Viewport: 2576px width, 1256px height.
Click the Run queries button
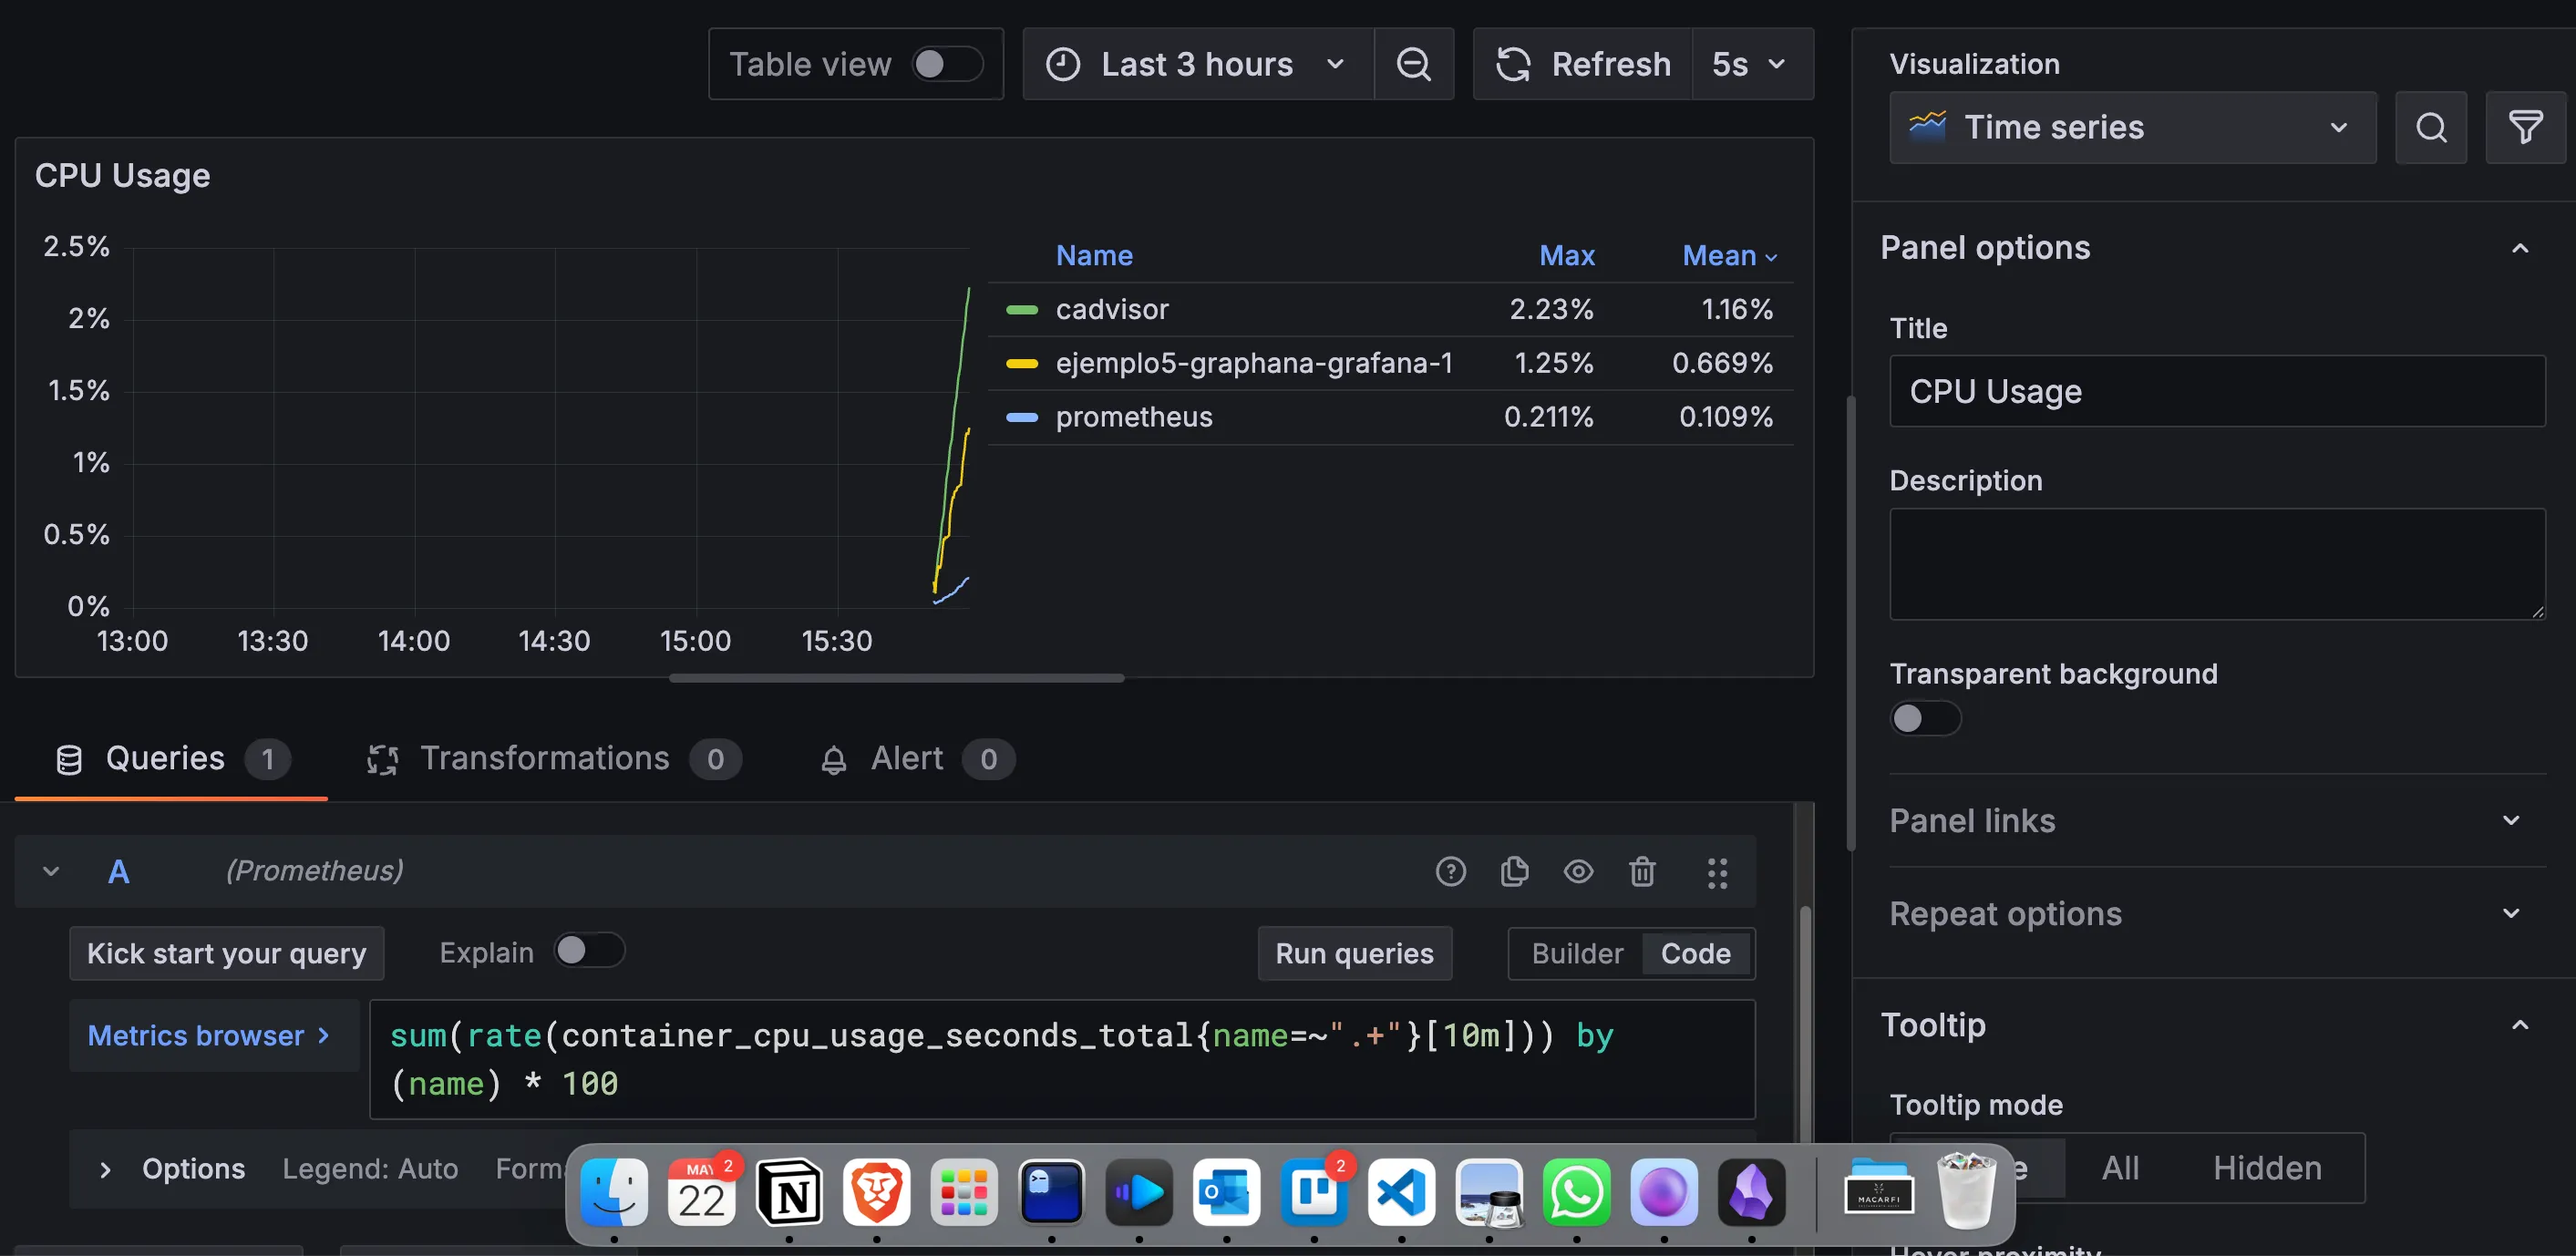tap(1354, 953)
